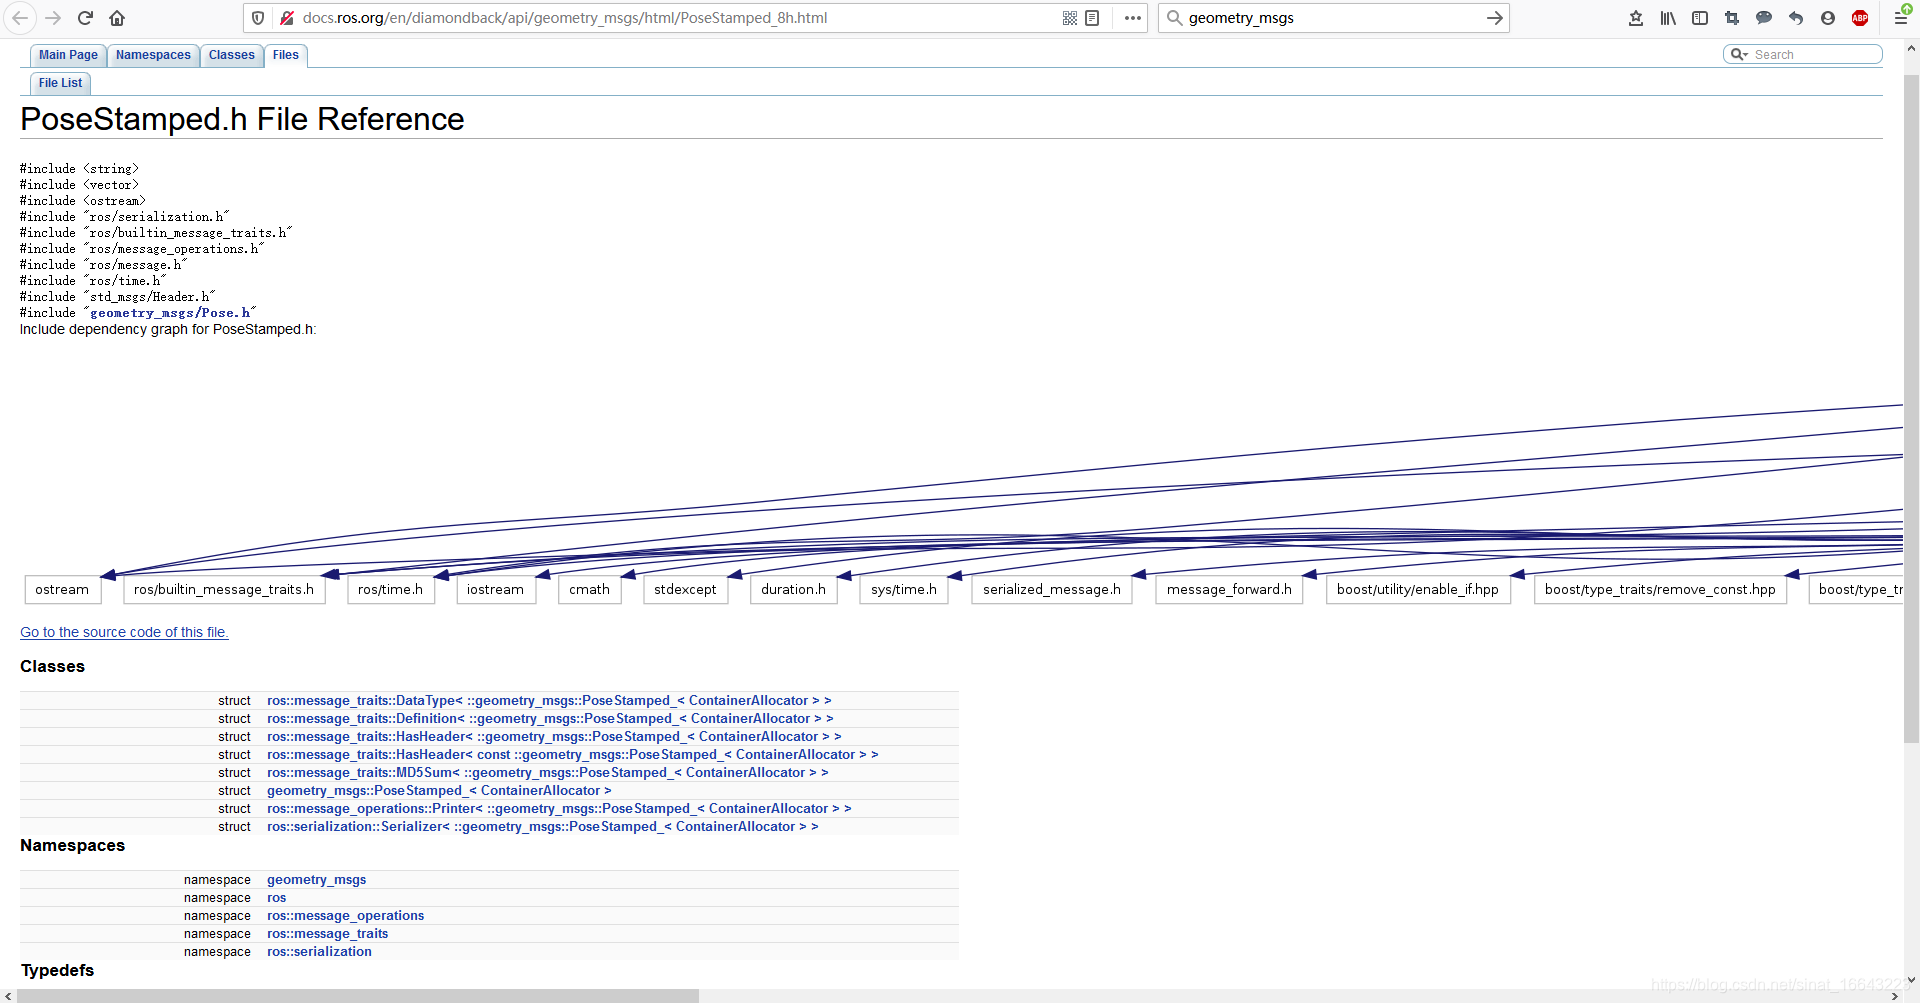Image resolution: width=1920 pixels, height=1003 pixels.
Task: Go to the source code of this file
Action: click(x=124, y=632)
